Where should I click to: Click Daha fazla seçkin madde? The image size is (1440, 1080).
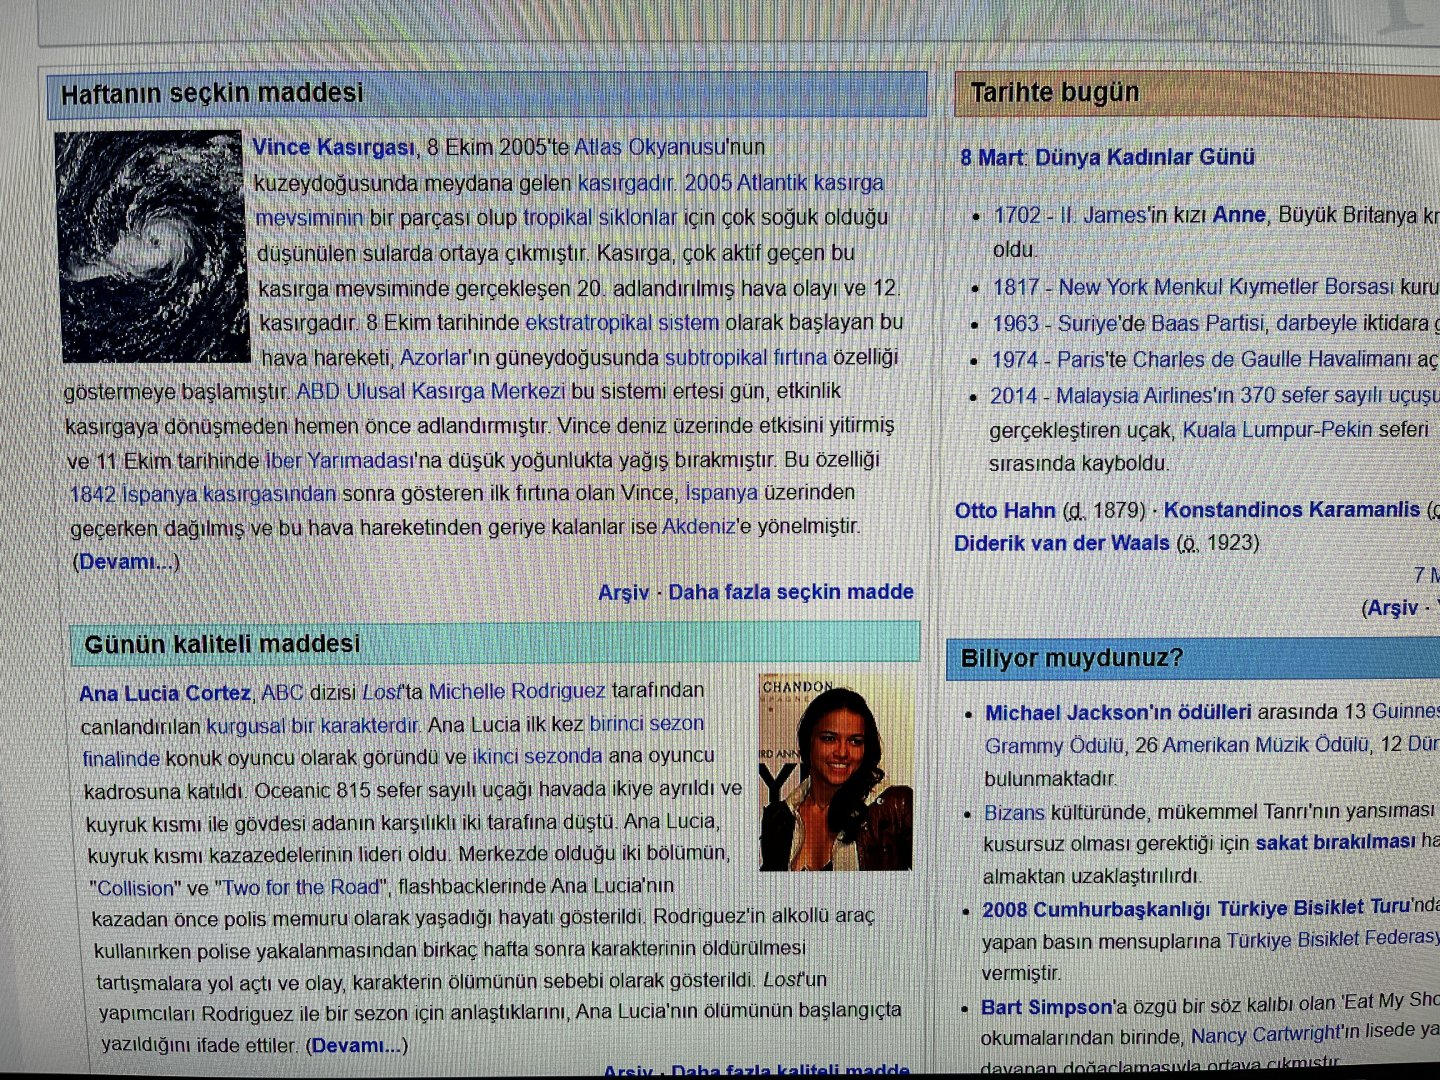coord(791,592)
